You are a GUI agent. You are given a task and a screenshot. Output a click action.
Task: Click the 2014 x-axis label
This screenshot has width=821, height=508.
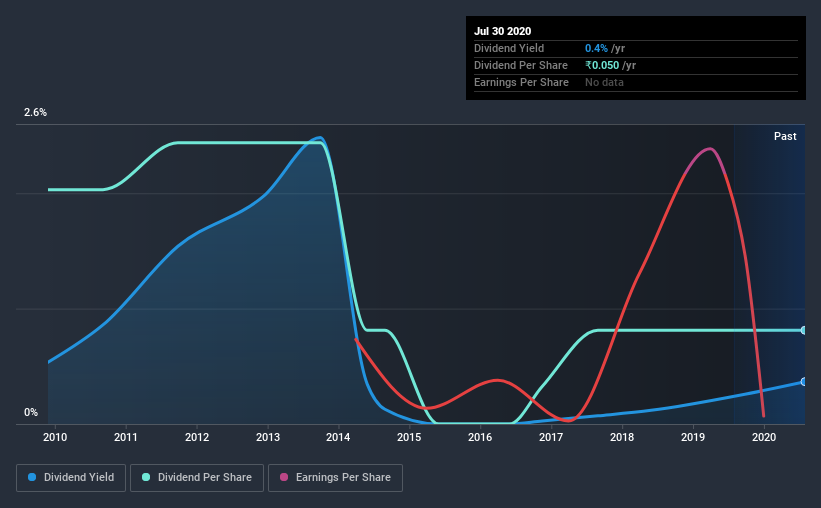(x=338, y=437)
